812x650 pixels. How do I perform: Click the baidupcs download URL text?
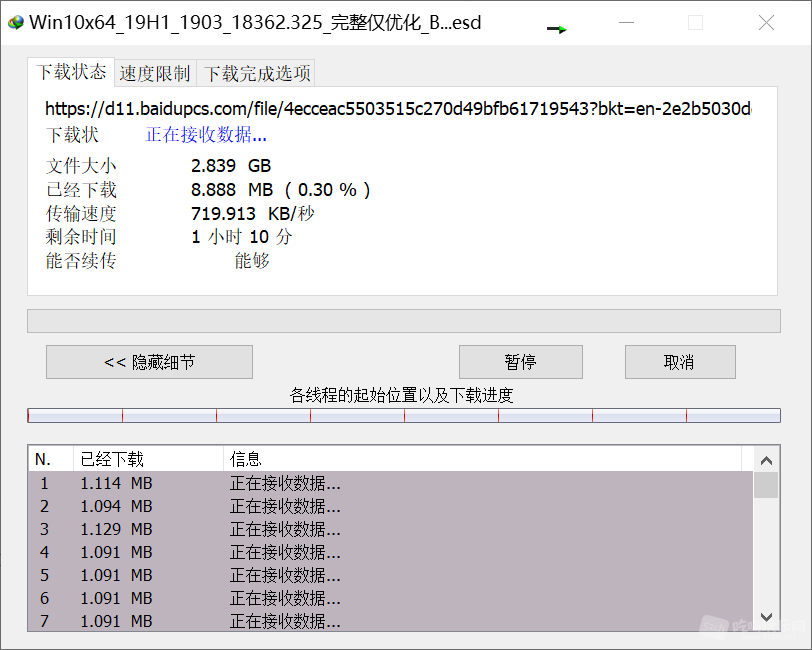pyautogui.click(x=398, y=109)
